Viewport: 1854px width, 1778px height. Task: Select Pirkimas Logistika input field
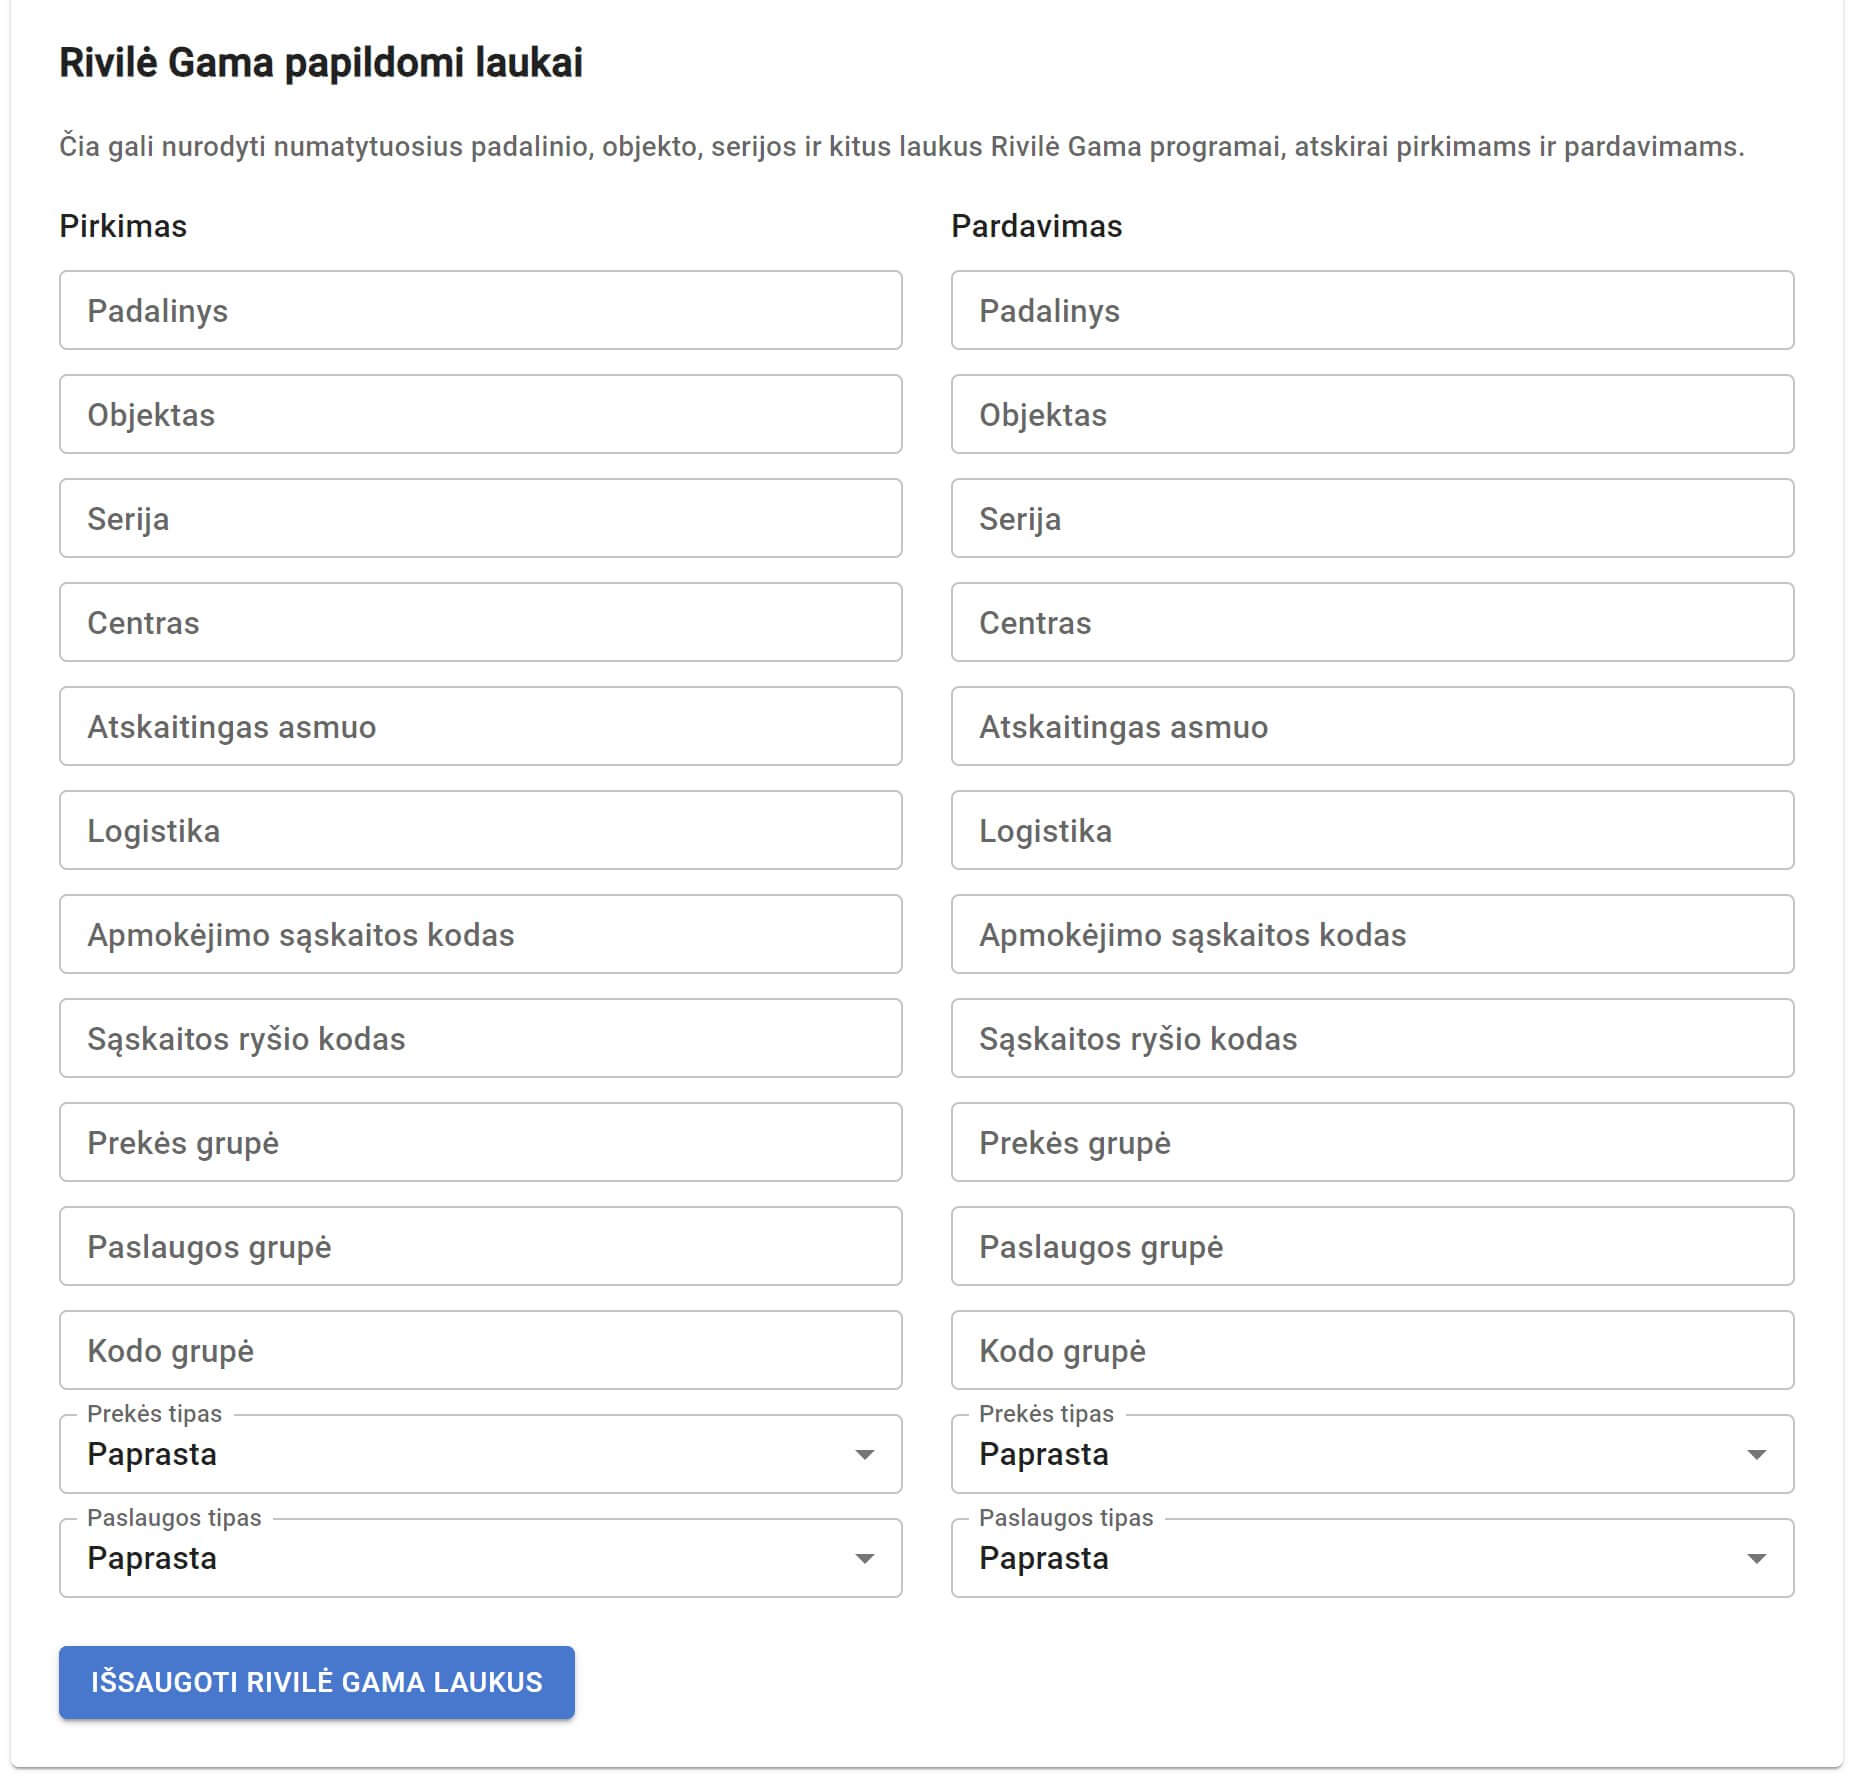coord(480,830)
